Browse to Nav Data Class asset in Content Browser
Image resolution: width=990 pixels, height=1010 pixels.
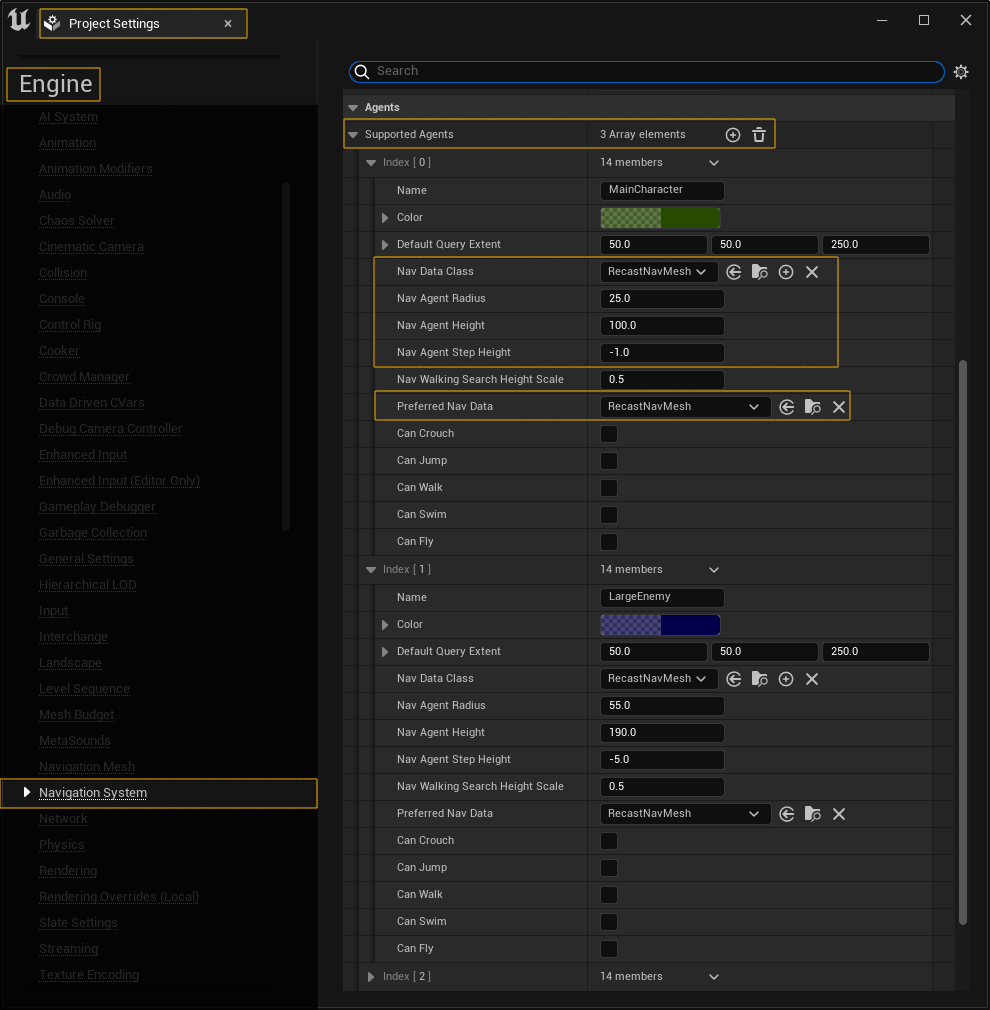coord(760,271)
